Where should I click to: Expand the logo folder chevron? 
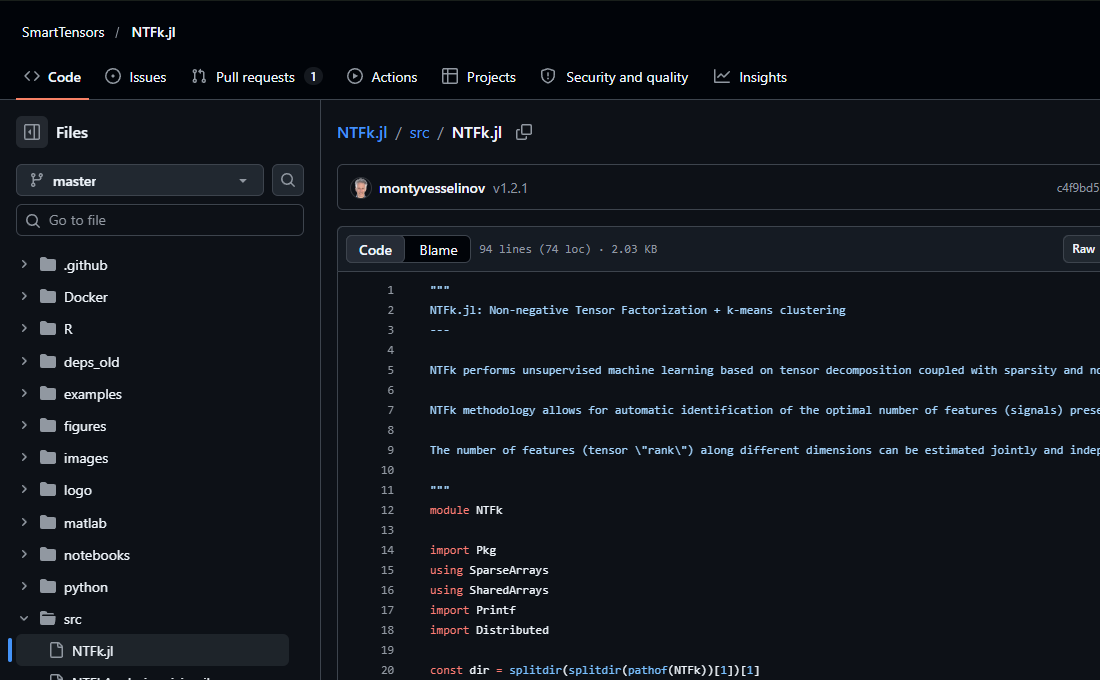pos(24,490)
